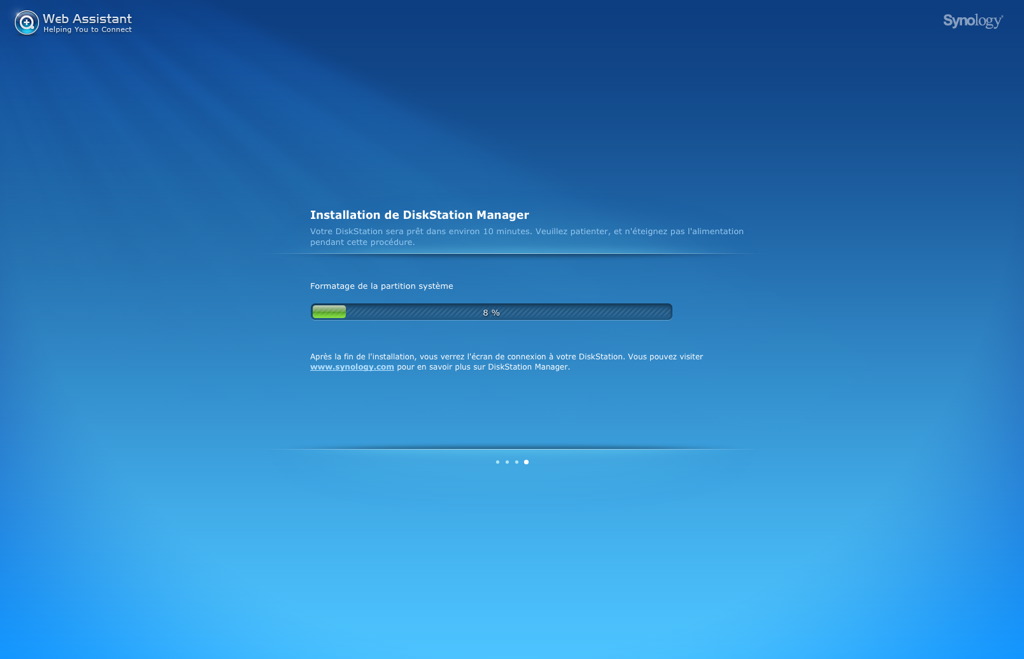Click the 'Votre DiskStation sera prêt' description text

click(526, 236)
